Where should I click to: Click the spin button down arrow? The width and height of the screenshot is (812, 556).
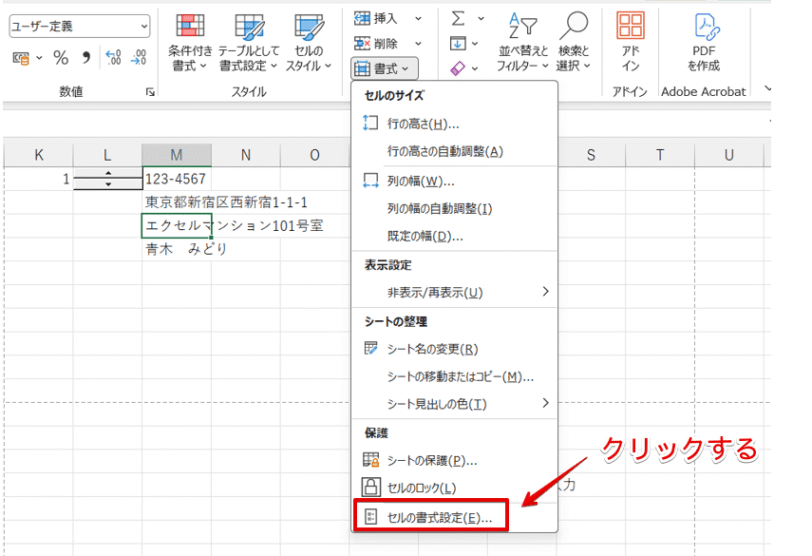[108, 184]
